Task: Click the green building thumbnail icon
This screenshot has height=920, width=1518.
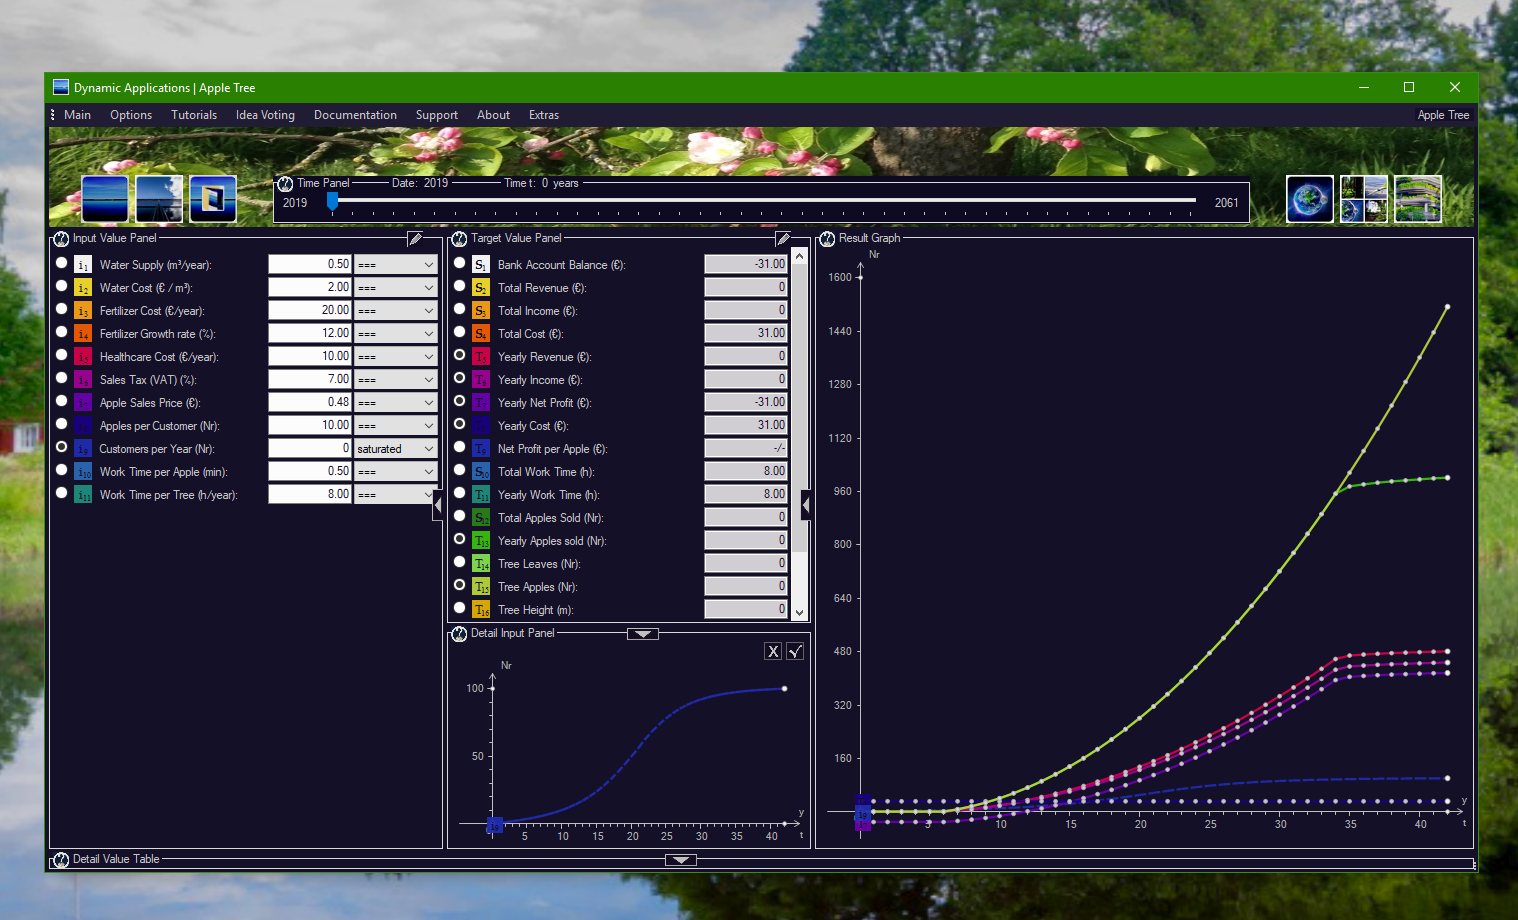Action: point(1418,198)
